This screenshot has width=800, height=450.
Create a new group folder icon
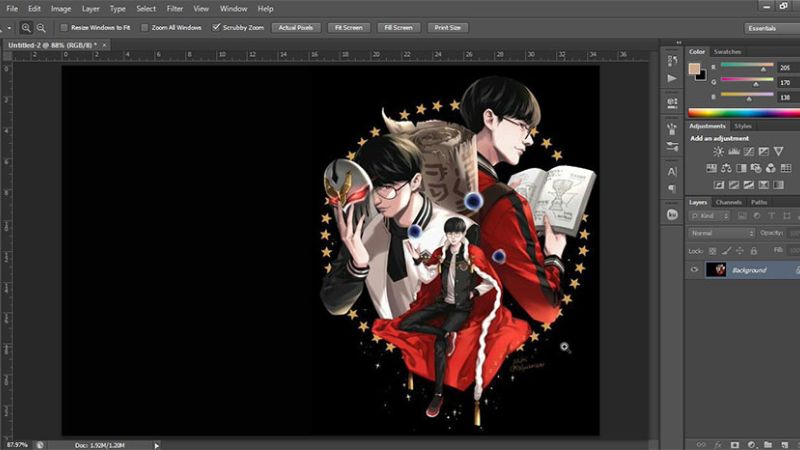click(768, 445)
